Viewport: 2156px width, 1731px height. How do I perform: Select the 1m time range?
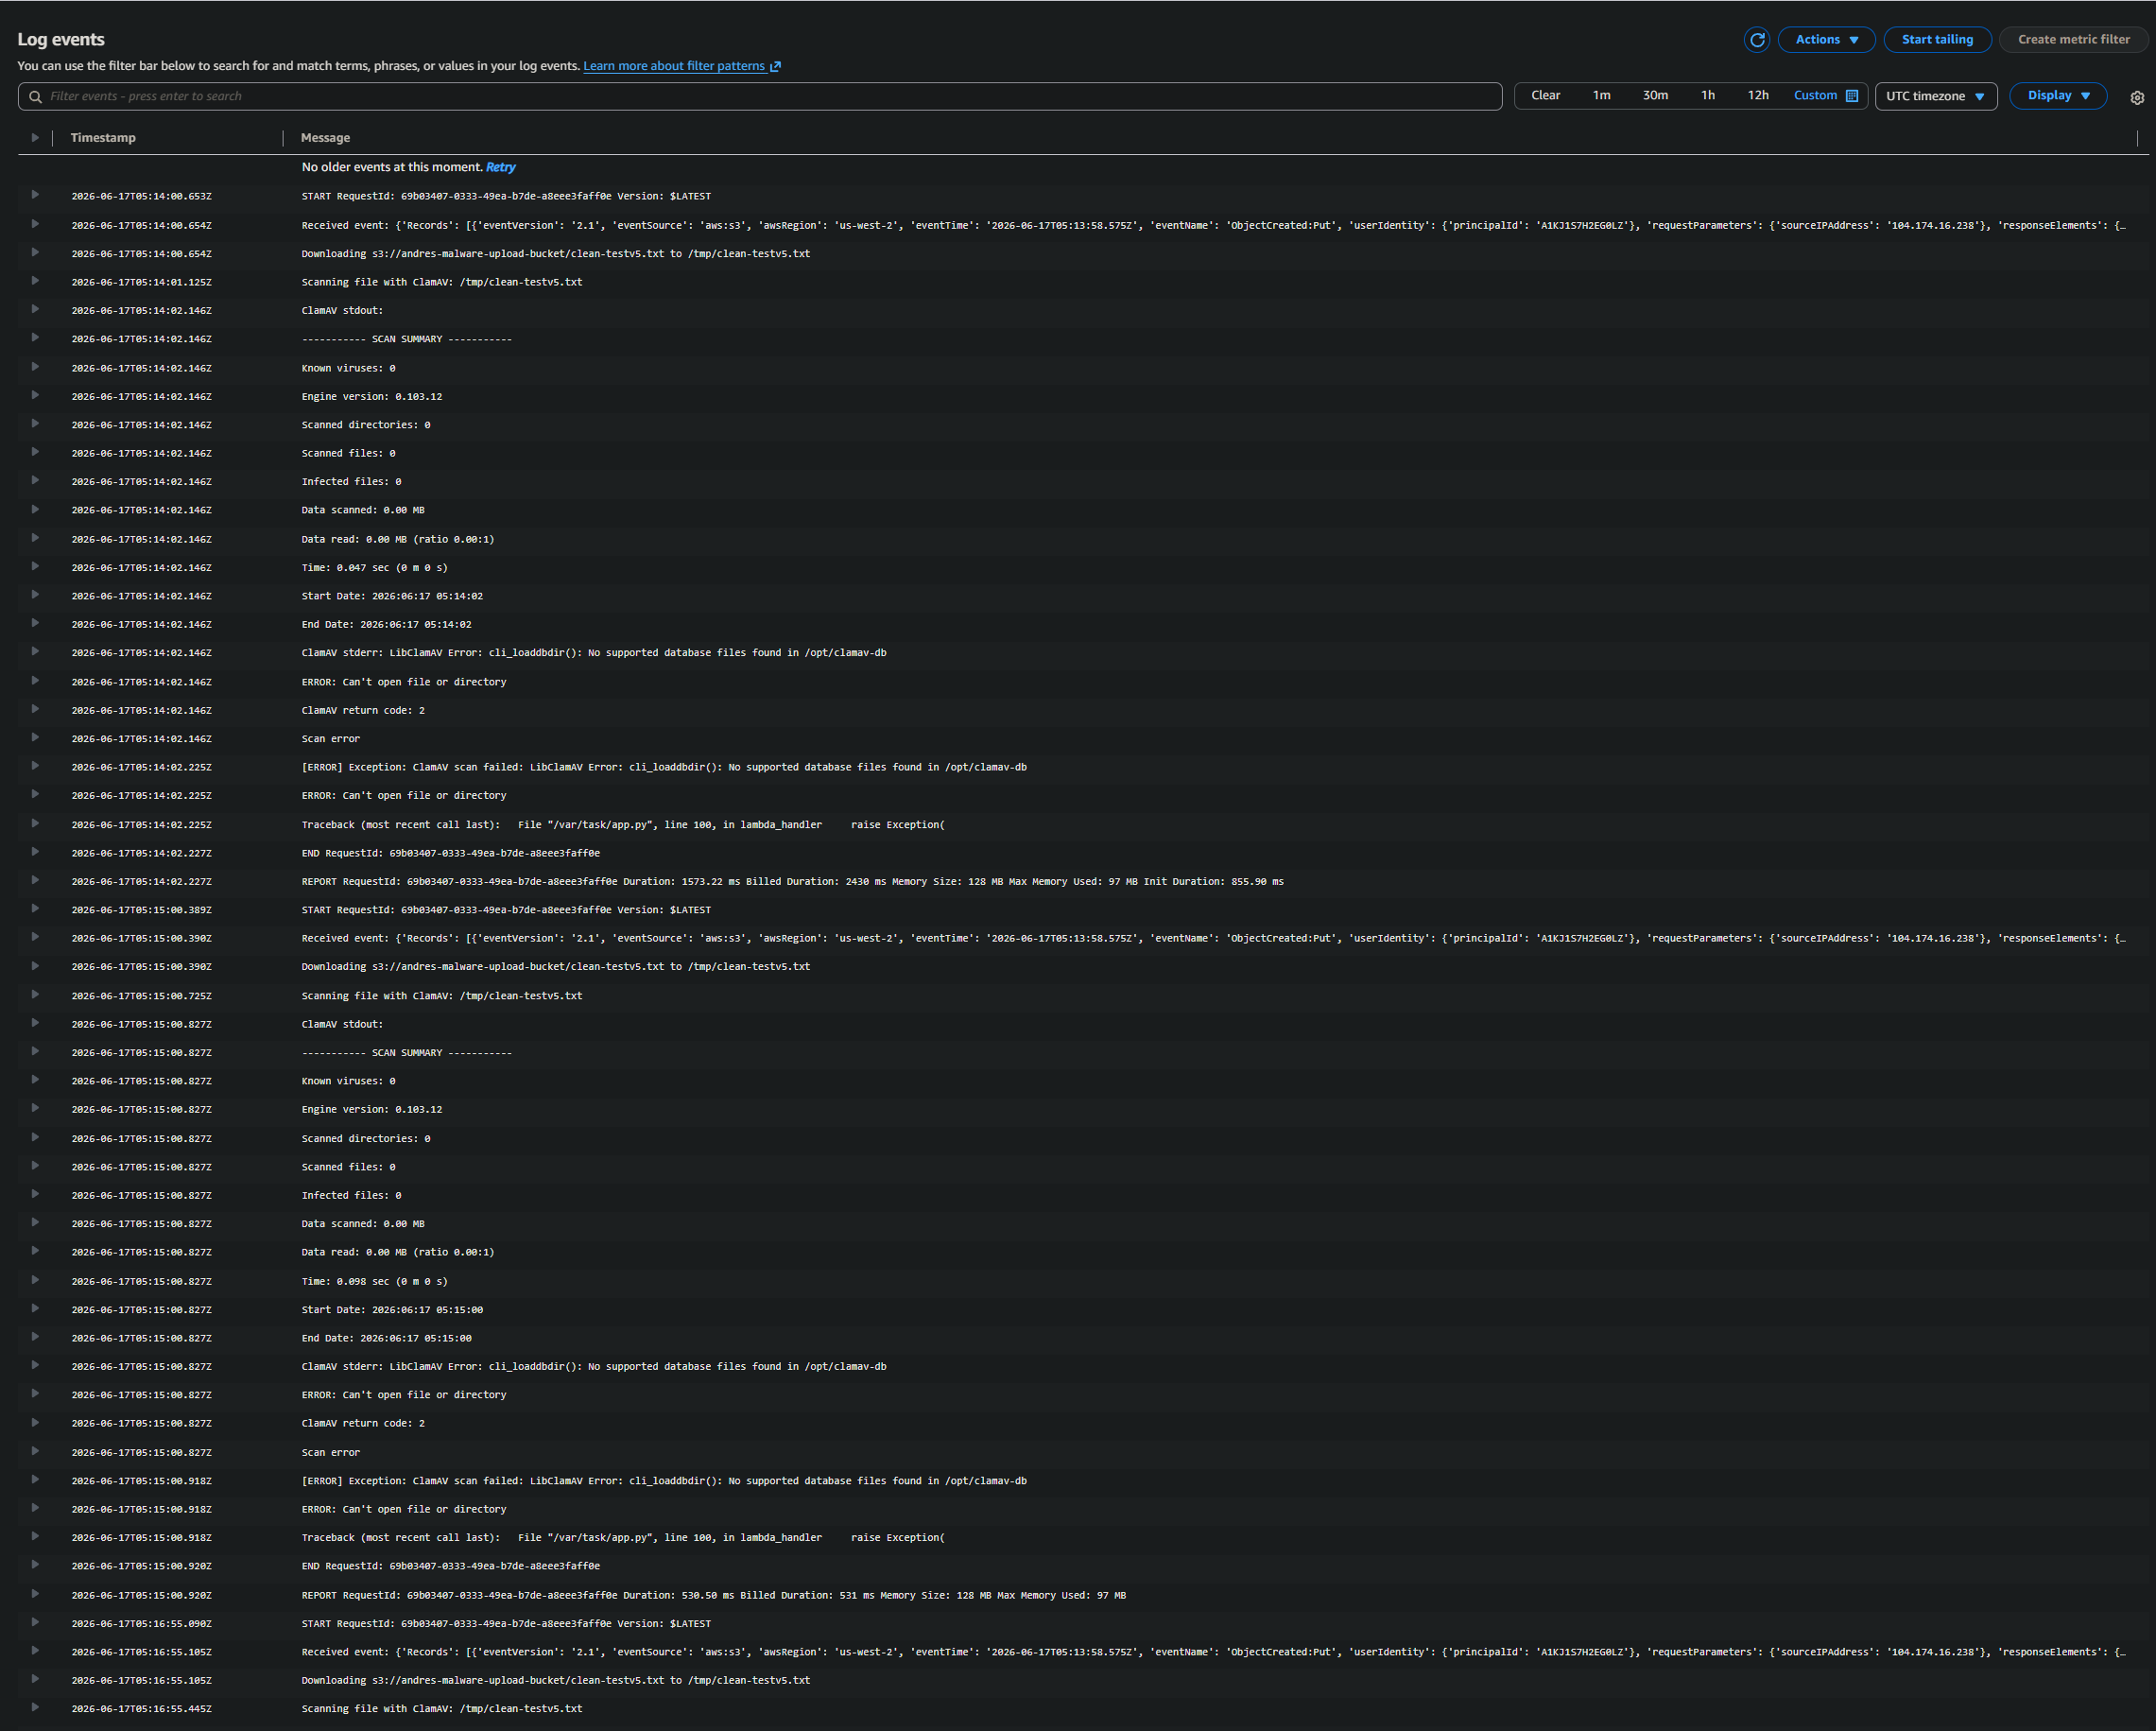pos(1601,96)
